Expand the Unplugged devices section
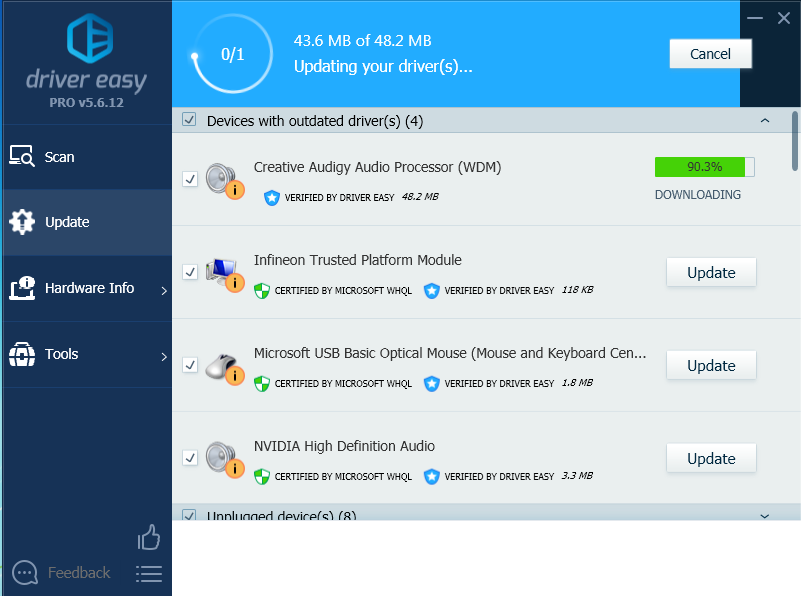This screenshot has height=596, width=801. 765,516
